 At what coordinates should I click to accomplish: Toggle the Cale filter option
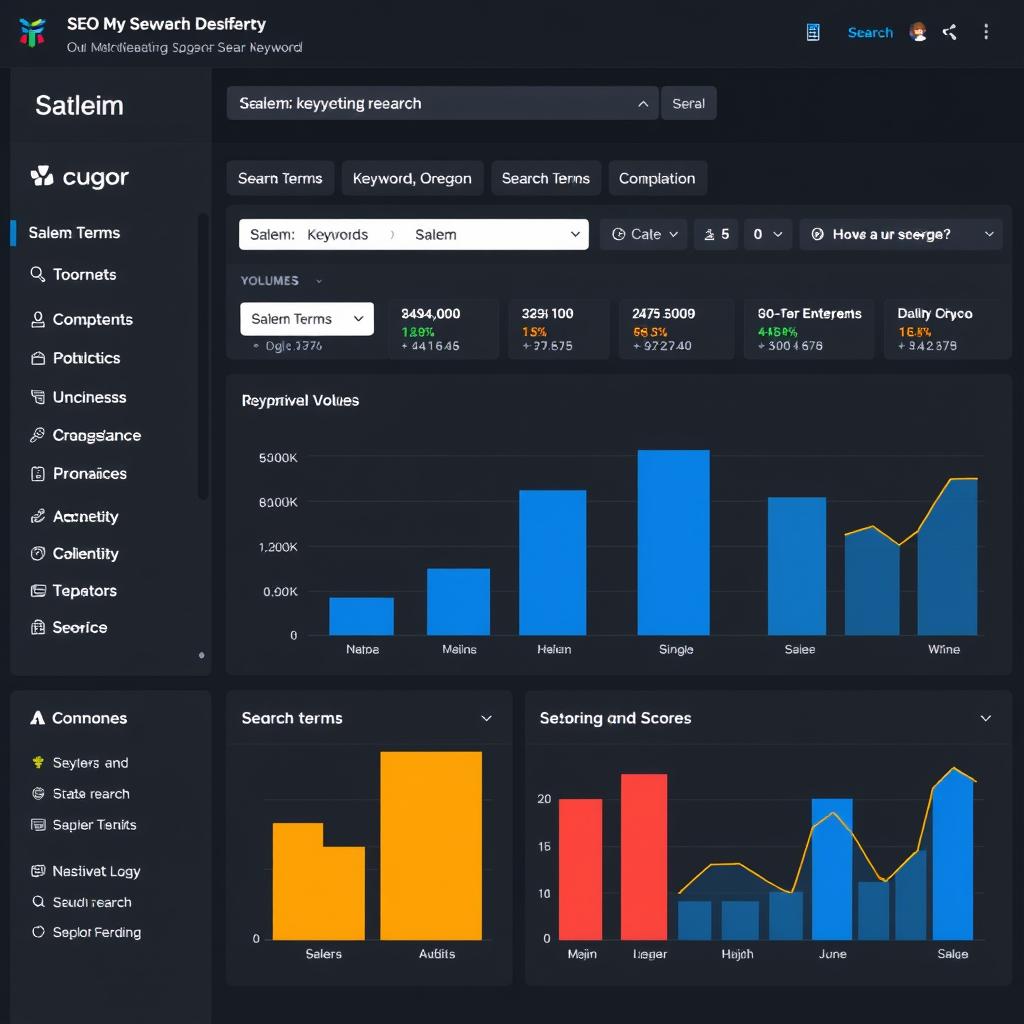point(643,234)
